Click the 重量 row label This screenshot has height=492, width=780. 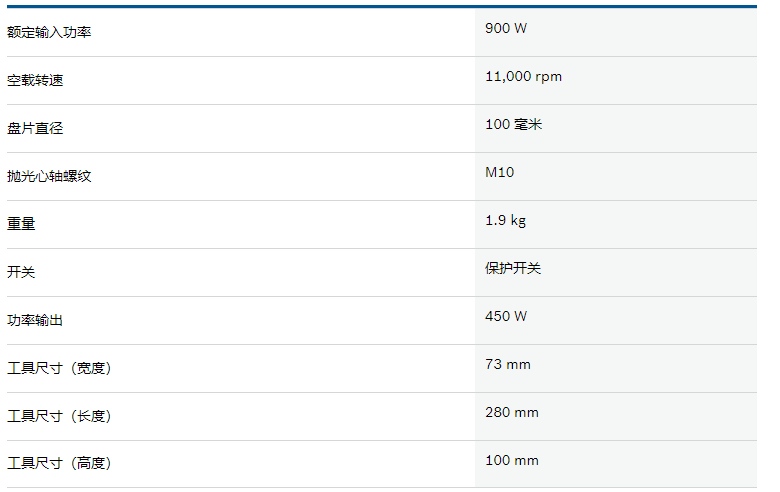[x=21, y=224]
